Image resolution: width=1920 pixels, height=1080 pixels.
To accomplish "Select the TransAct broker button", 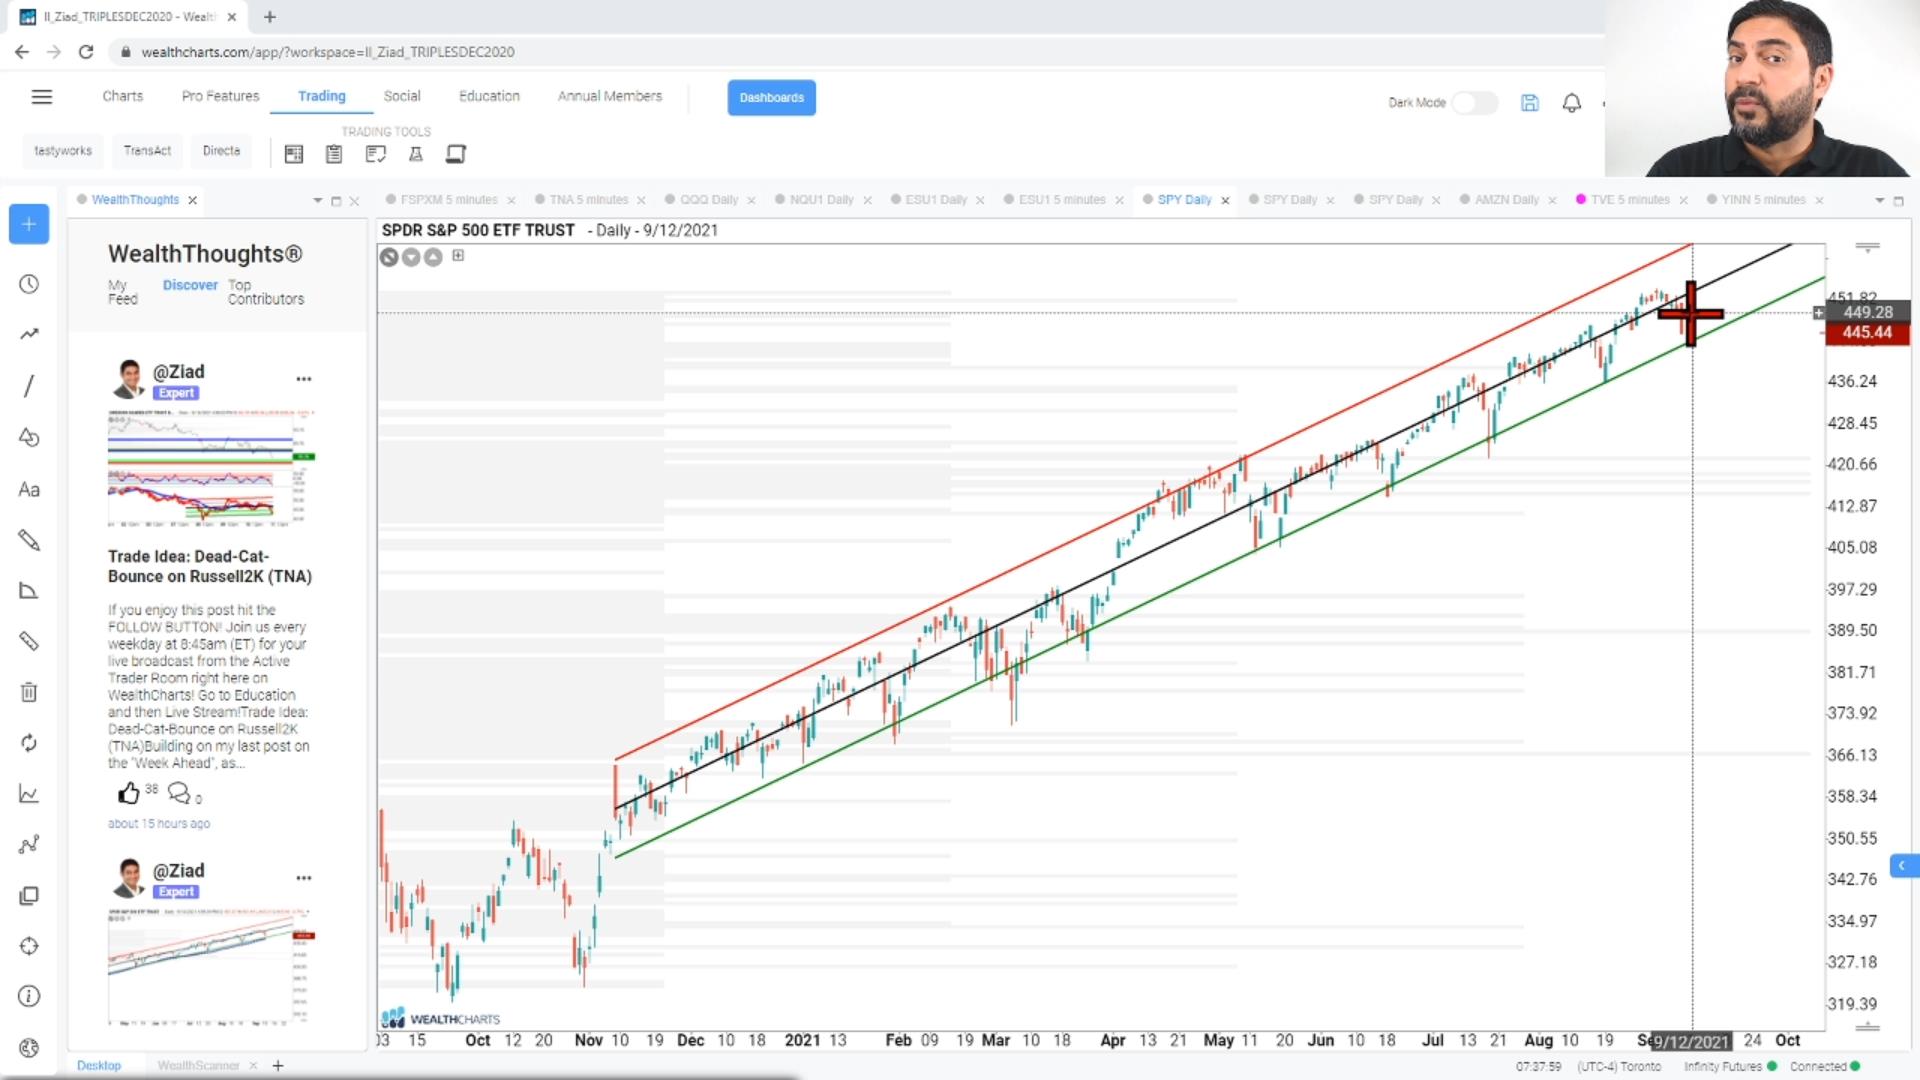I will pyautogui.click(x=147, y=151).
